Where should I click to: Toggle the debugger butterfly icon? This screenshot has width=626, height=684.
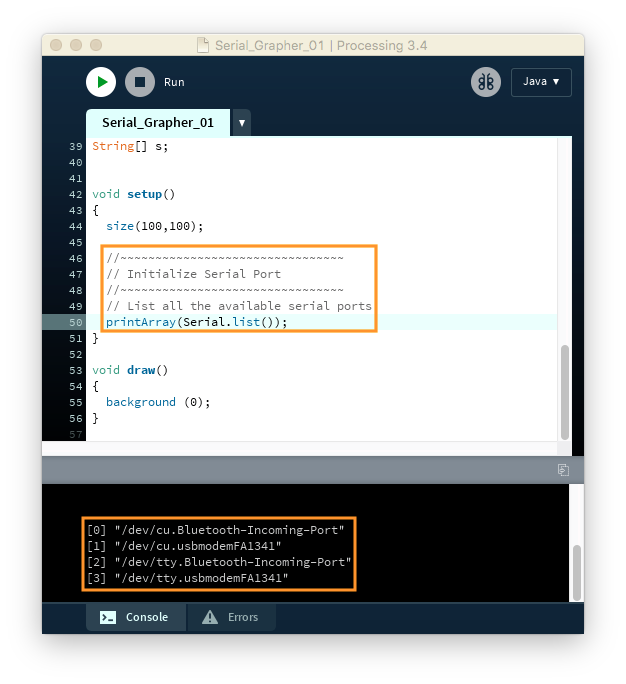486,82
